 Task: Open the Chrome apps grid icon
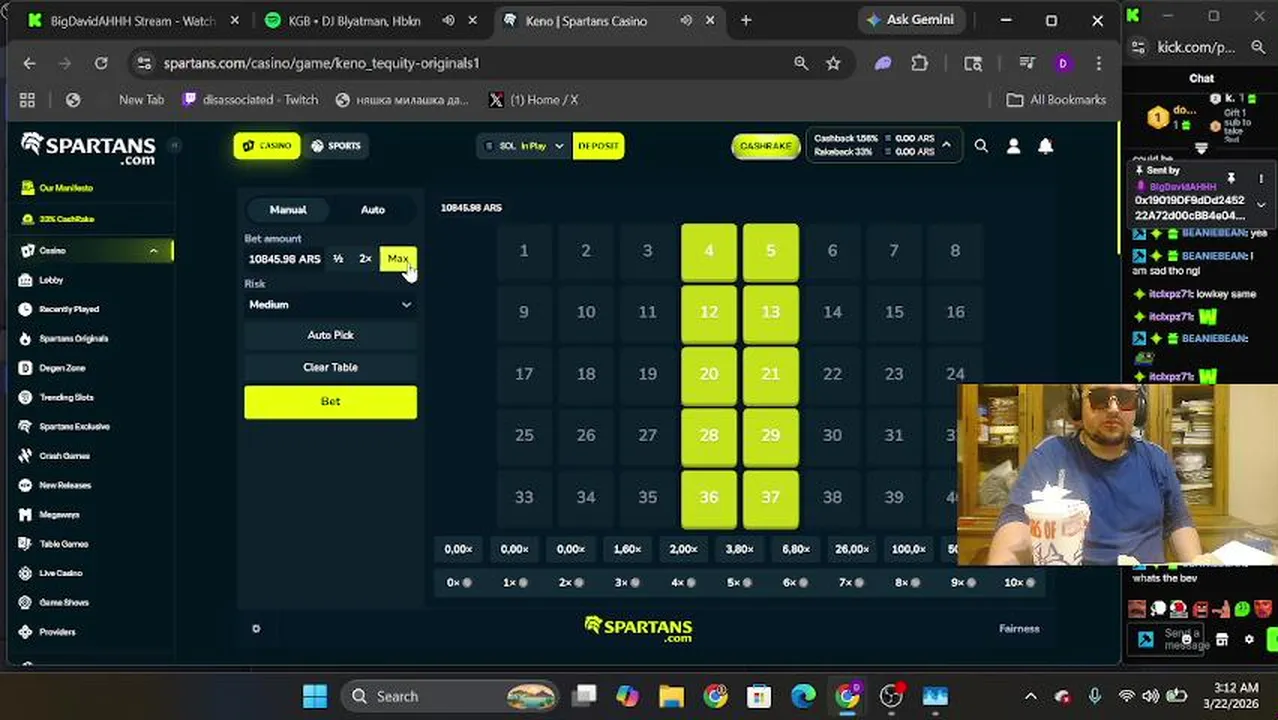tap(27, 100)
